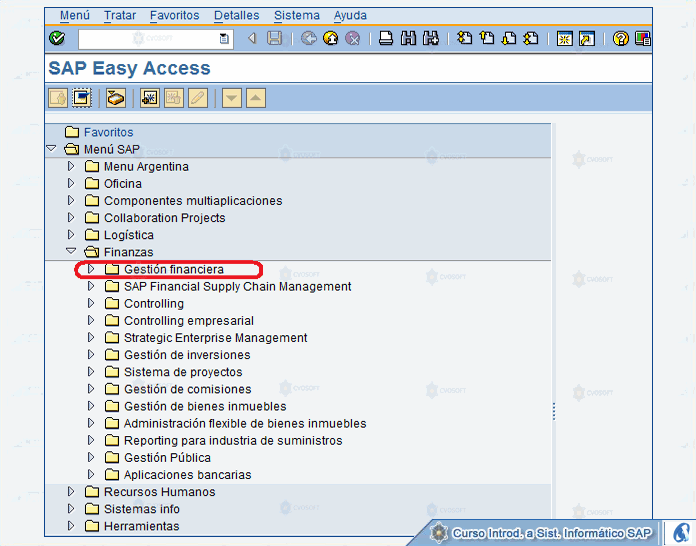This screenshot has height=546, width=696.
Task: Click the Next Page icon
Action: pos(509,39)
